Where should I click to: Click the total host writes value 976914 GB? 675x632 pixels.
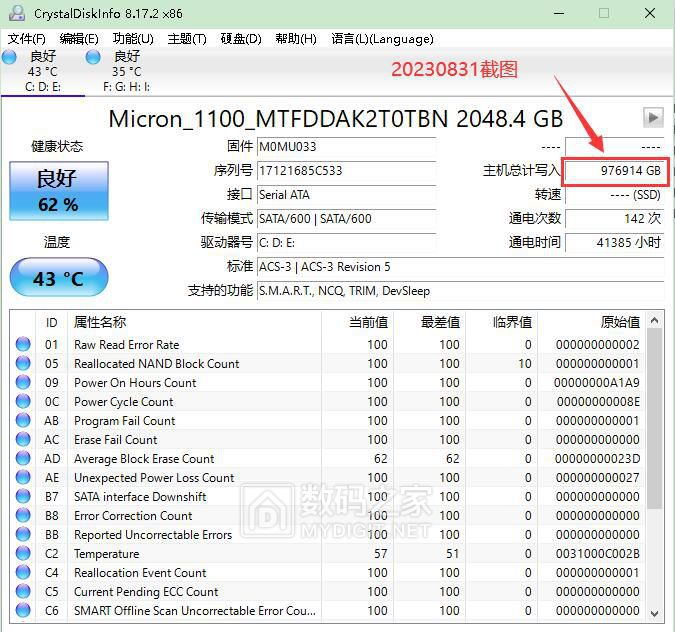615,171
